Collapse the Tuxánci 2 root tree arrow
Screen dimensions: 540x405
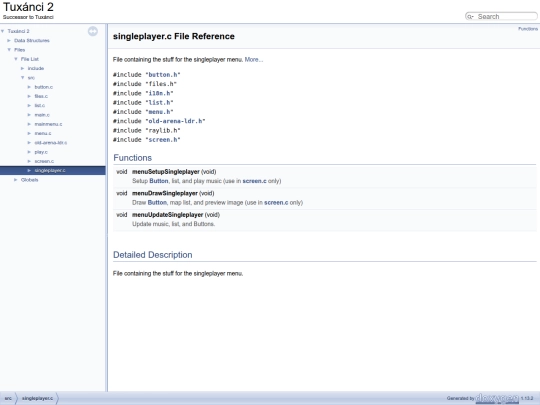(x=3, y=31)
